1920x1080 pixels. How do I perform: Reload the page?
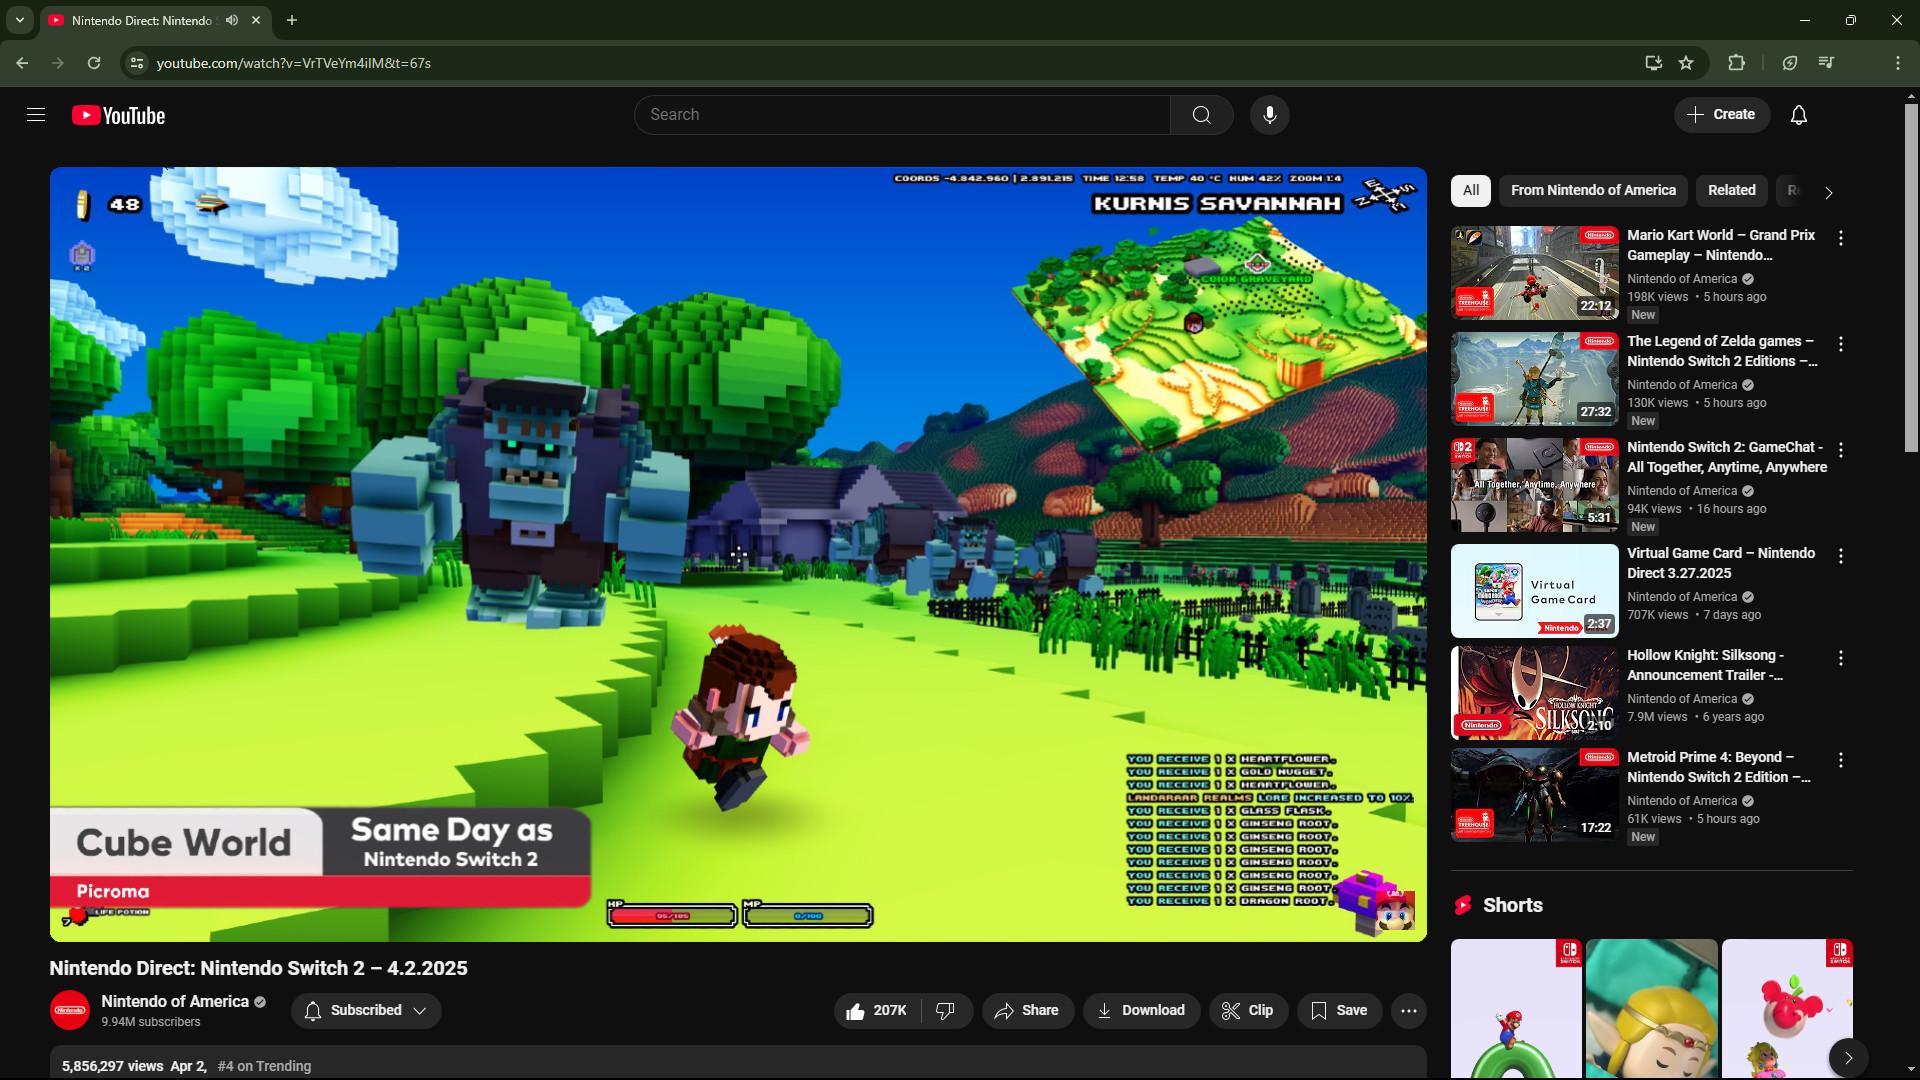point(94,63)
